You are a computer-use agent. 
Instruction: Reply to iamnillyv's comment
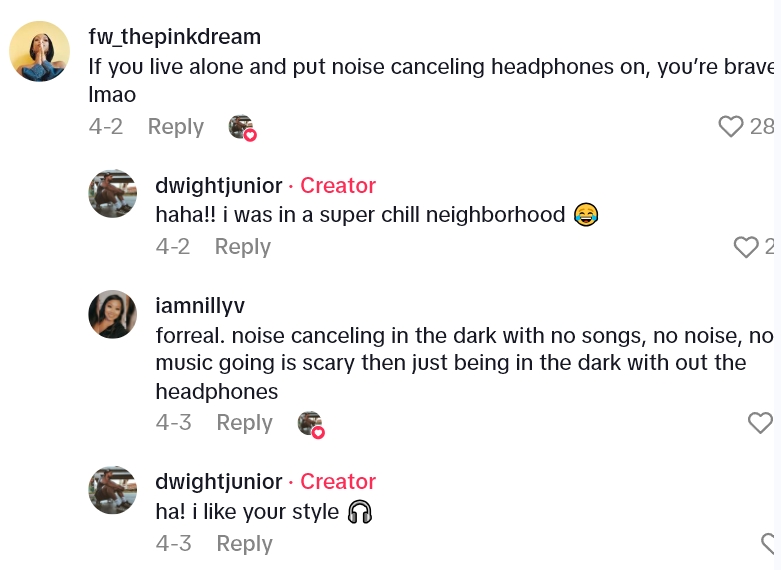click(x=245, y=423)
